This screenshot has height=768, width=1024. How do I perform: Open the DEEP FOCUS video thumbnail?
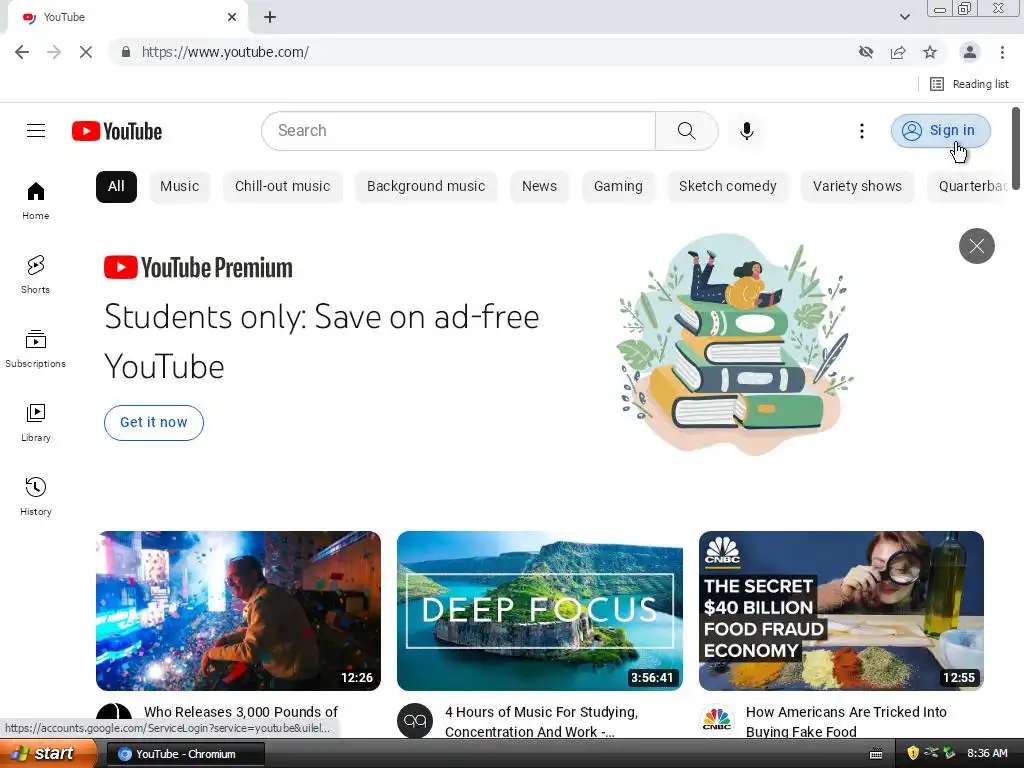click(540, 611)
